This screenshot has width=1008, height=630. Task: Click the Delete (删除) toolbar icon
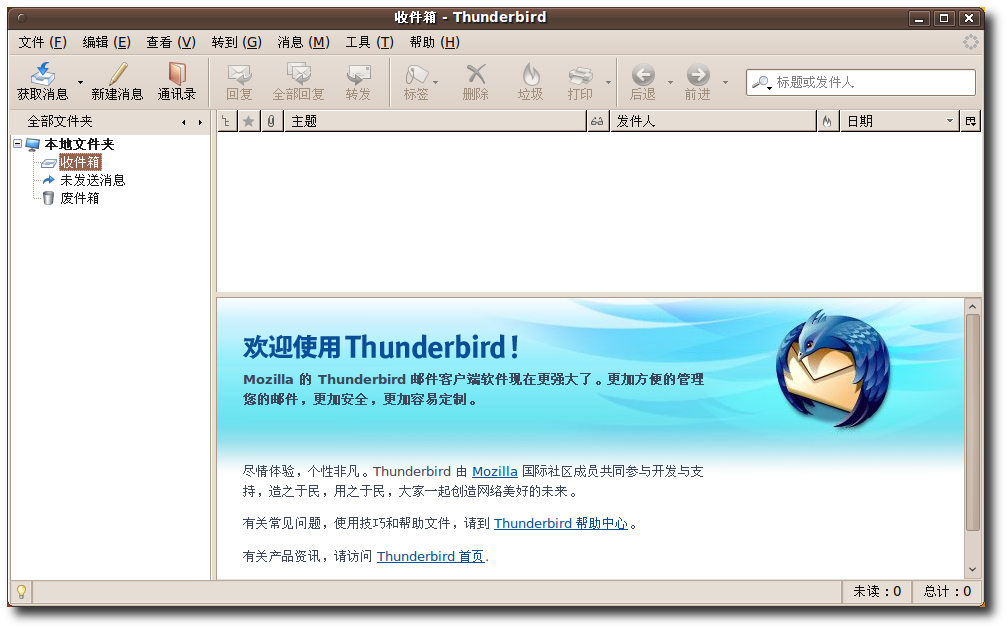(x=476, y=74)
